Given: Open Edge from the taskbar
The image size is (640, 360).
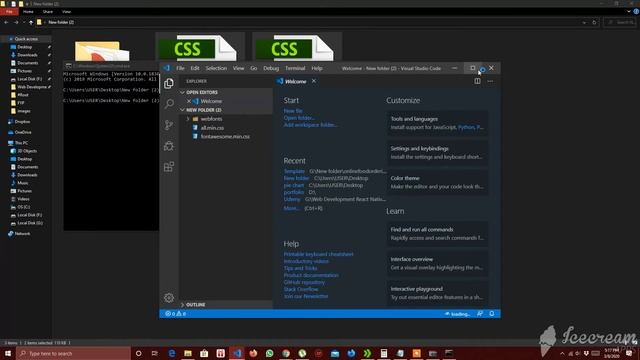Looking at the screenshot, I should 171,353.
